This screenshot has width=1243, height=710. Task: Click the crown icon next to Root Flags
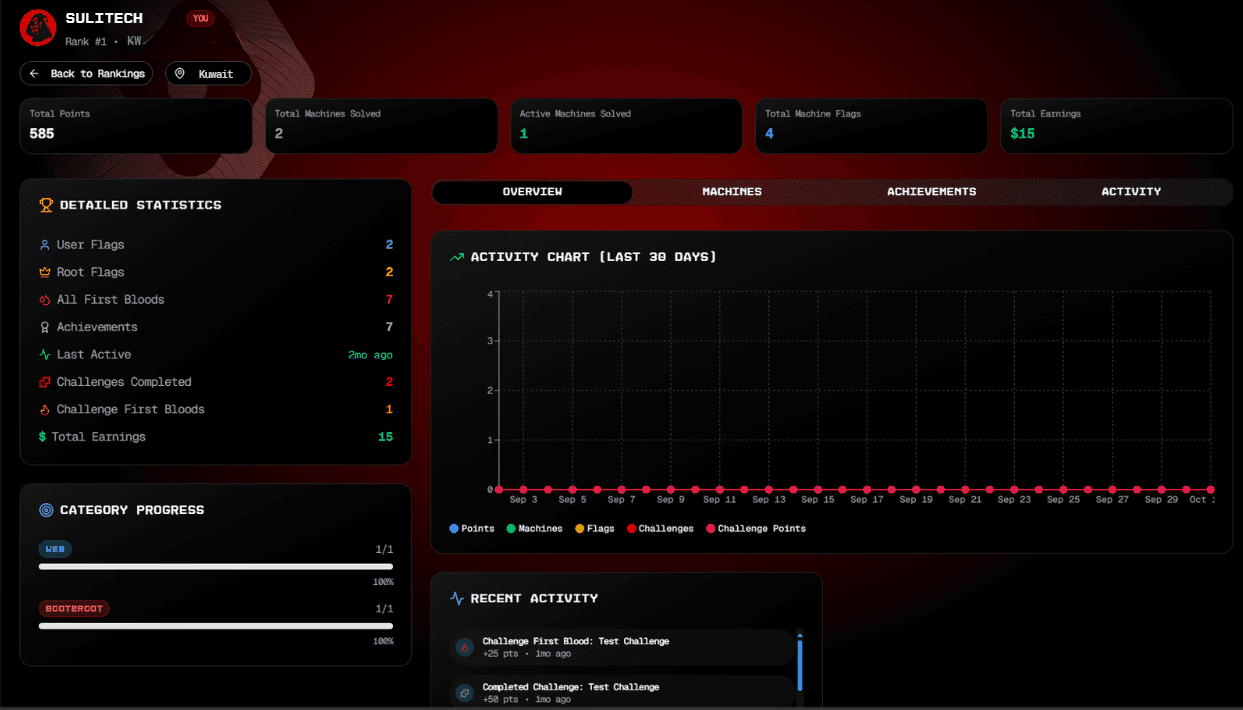click(44, 272)
